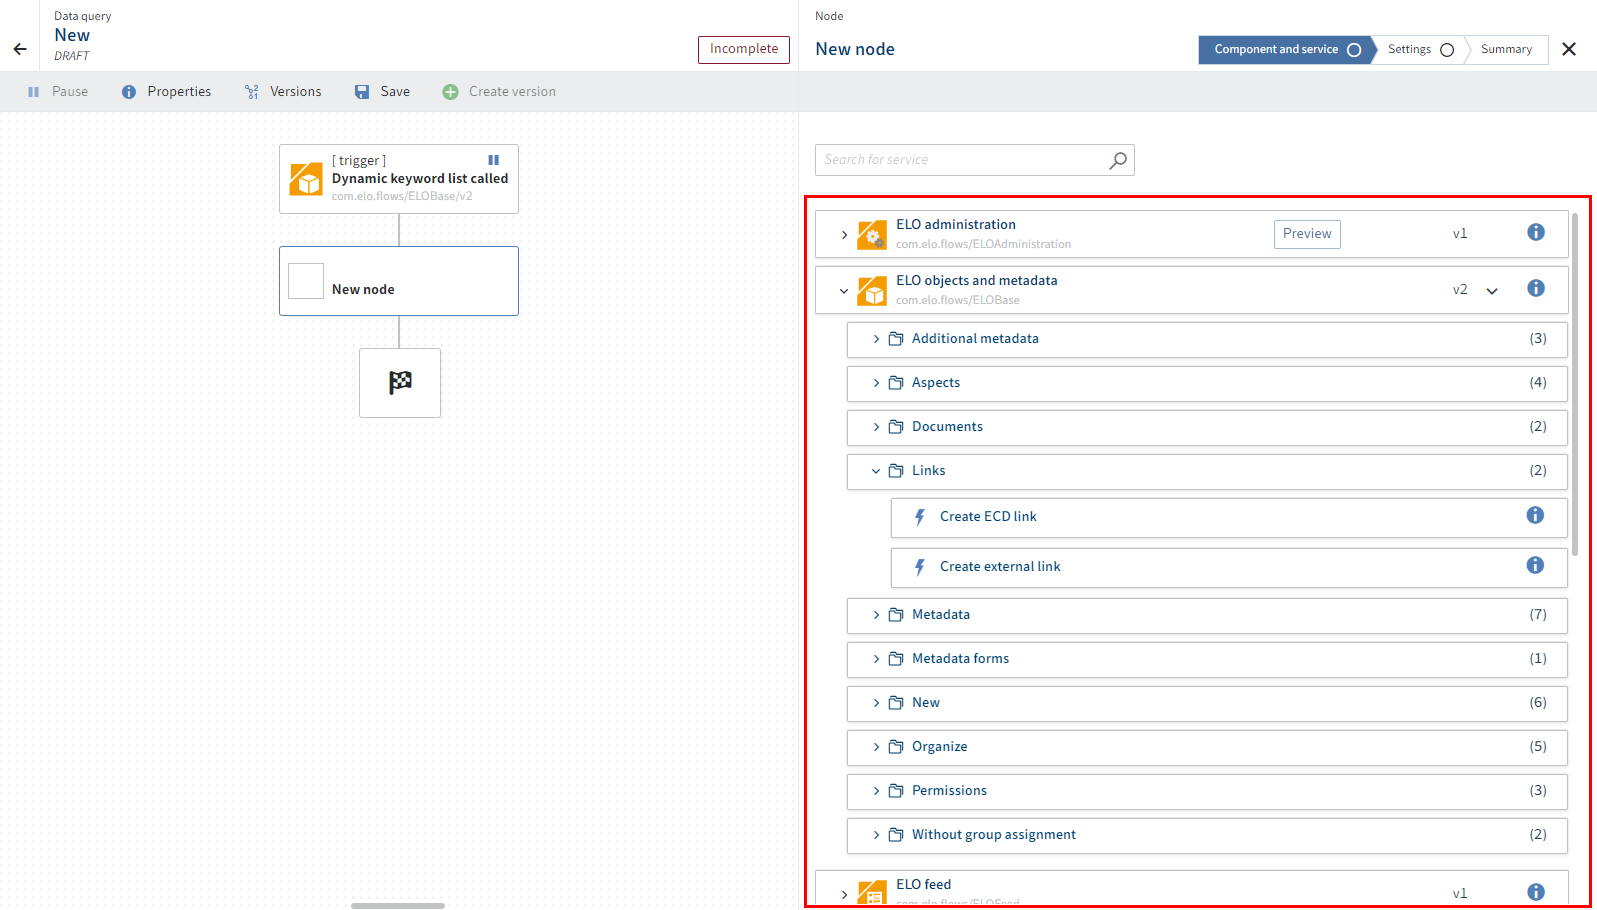Image resolution: width=1597 pixels, height=910 pixels.
Task: Expand the New folder
Action: 876,703
